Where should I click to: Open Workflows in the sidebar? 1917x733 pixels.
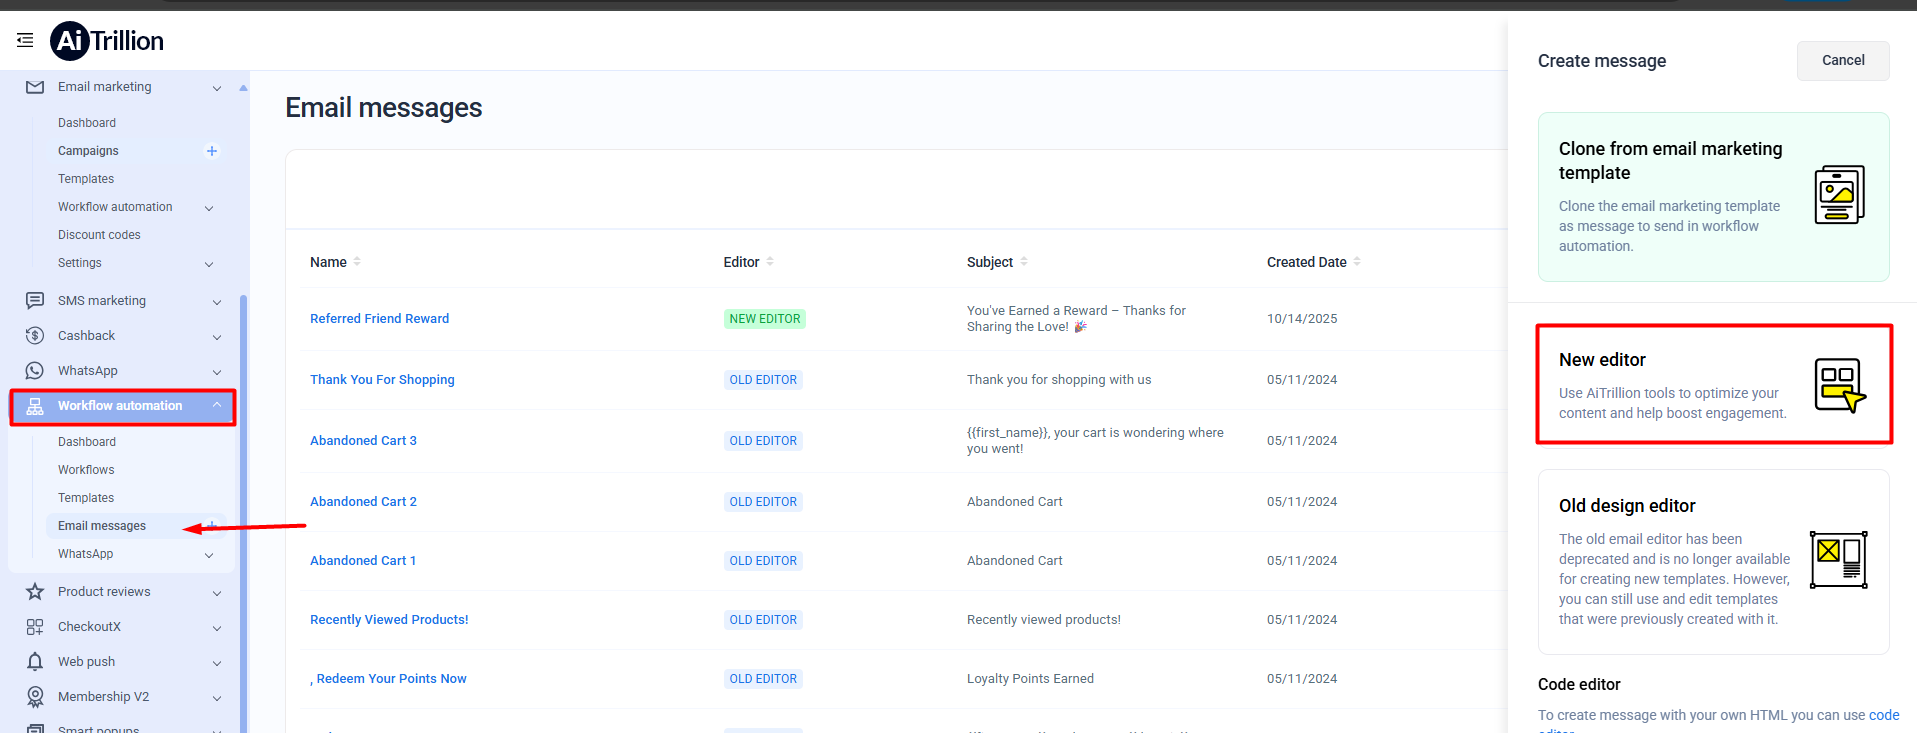point(86,470)
